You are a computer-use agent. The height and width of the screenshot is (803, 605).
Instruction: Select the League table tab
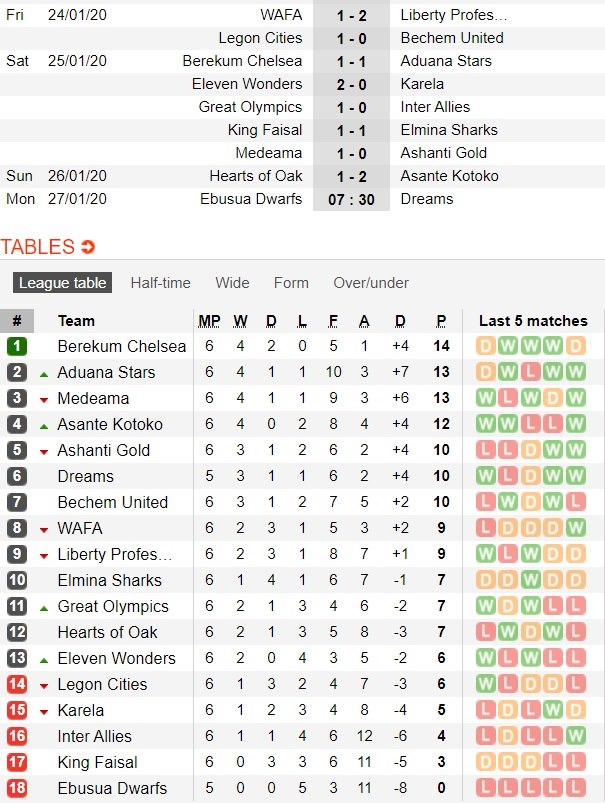62,283
